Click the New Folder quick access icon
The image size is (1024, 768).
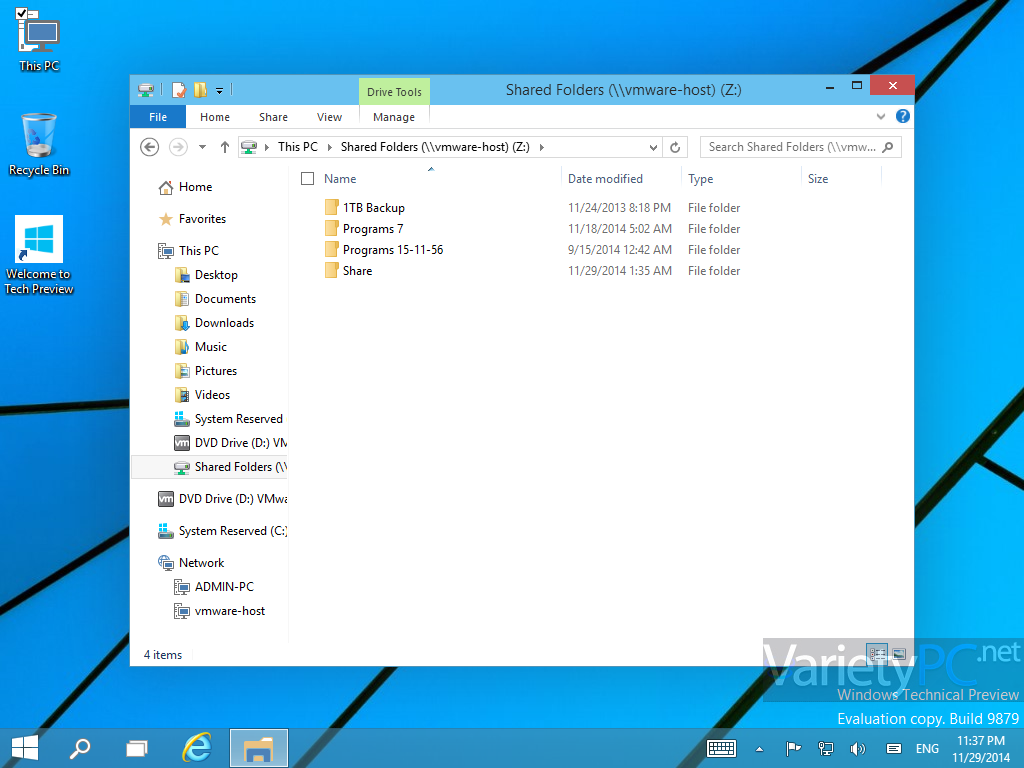[x=200, y=90]
